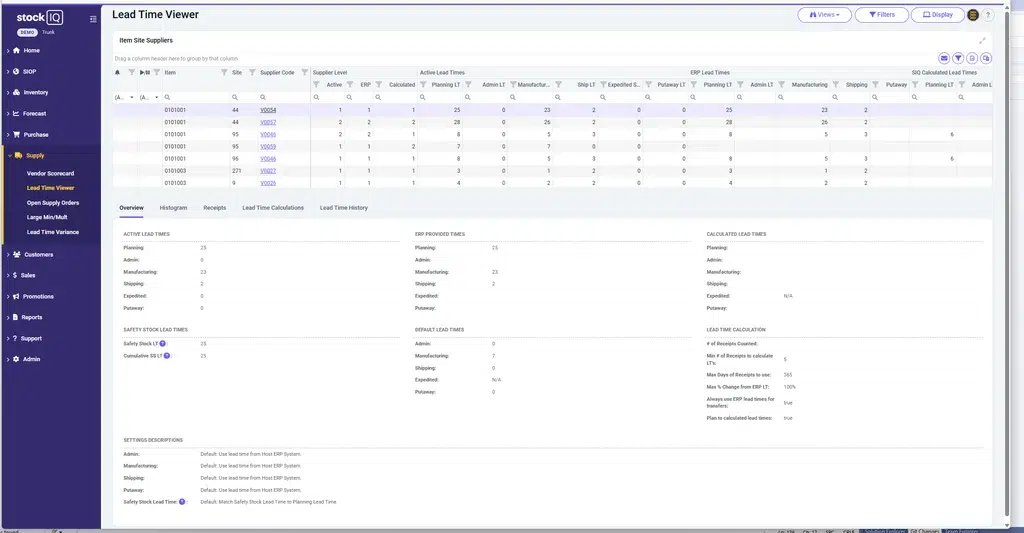Click the Purchase cart sidebar icon
Screen dimensions: 1024x533
coord(16,135)
